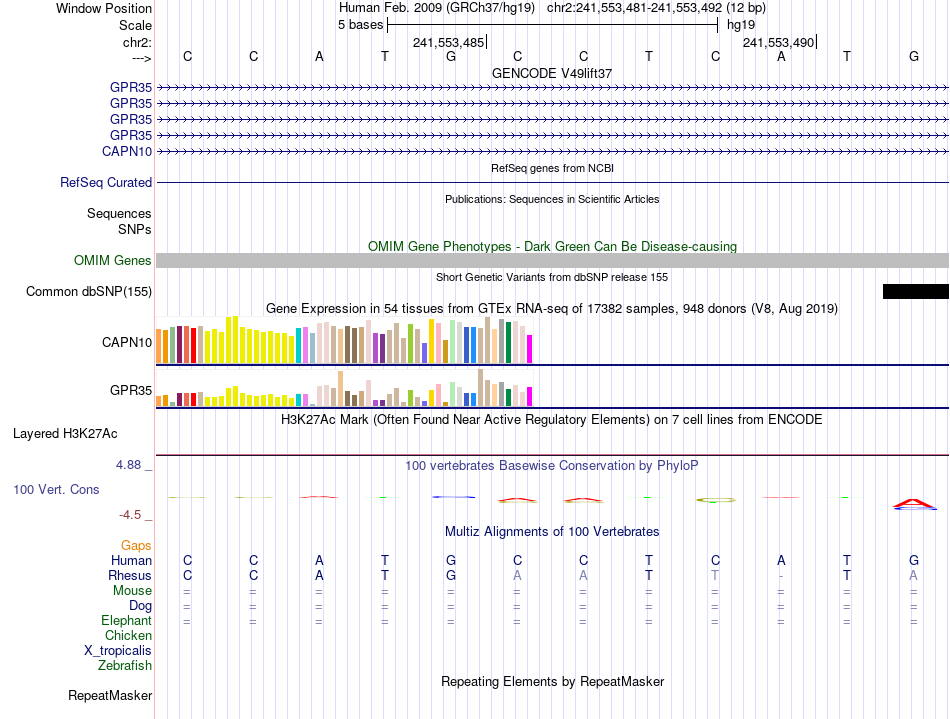Click the Human Feb. 2009 (GRCh37/hg19) text
Viewport: 950px width, 719px height.
[x=437, y=8]
